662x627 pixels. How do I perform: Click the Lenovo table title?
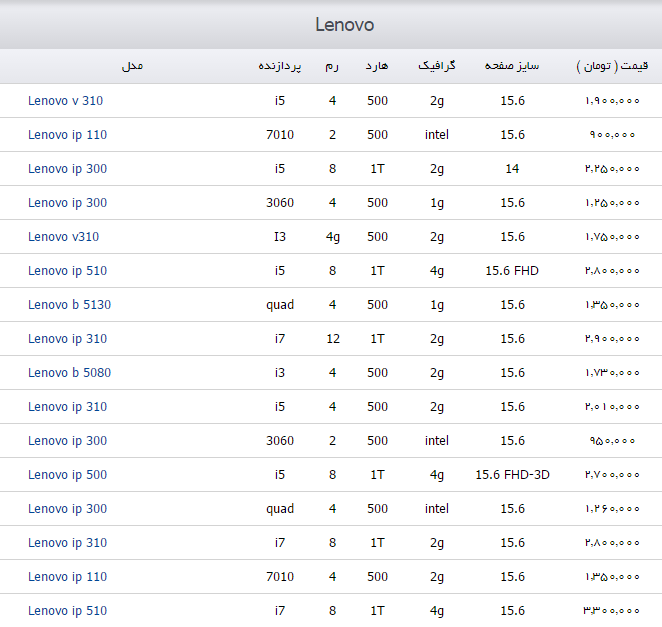(x=345, y=24)
